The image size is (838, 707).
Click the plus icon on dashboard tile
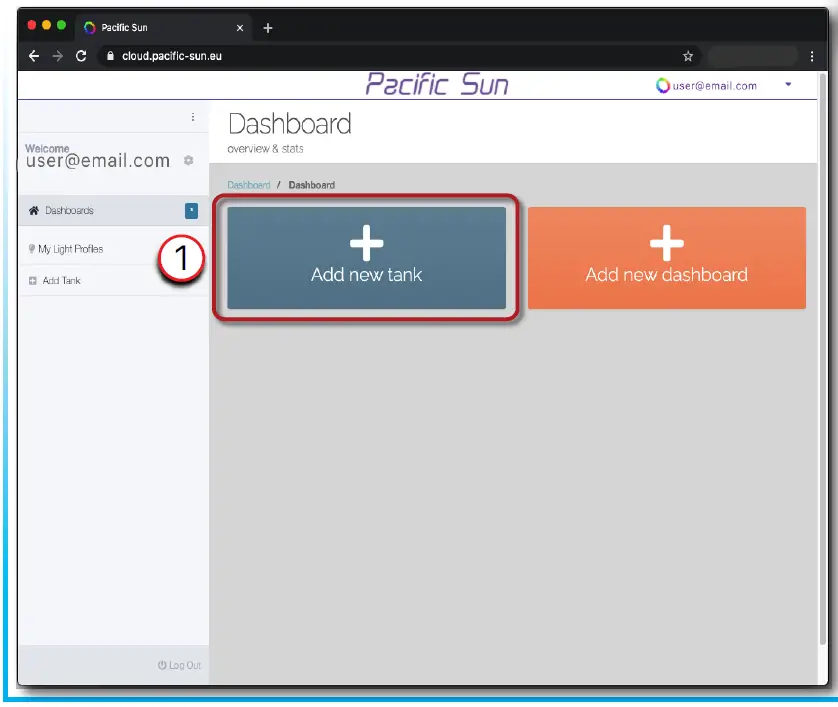tap(666, 243)
